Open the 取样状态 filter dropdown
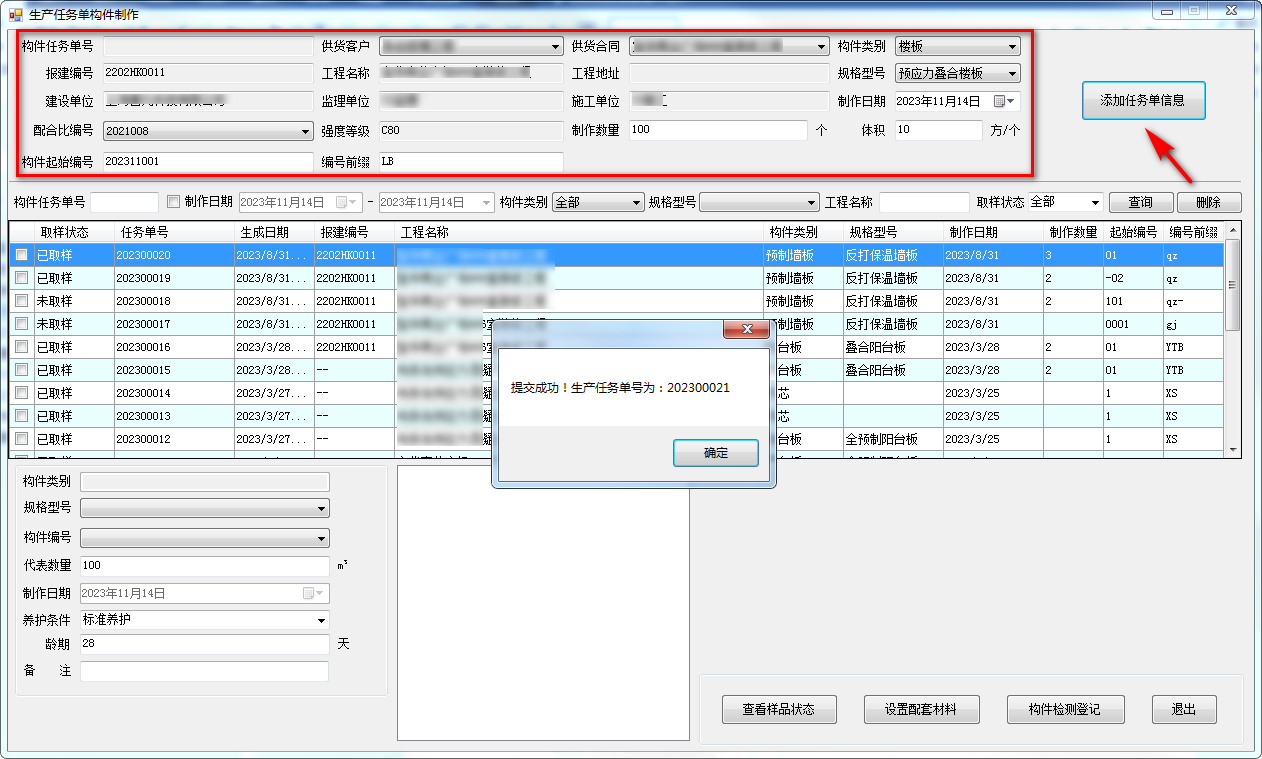Screen dimensions: 1262x759 coord(1095,202)
